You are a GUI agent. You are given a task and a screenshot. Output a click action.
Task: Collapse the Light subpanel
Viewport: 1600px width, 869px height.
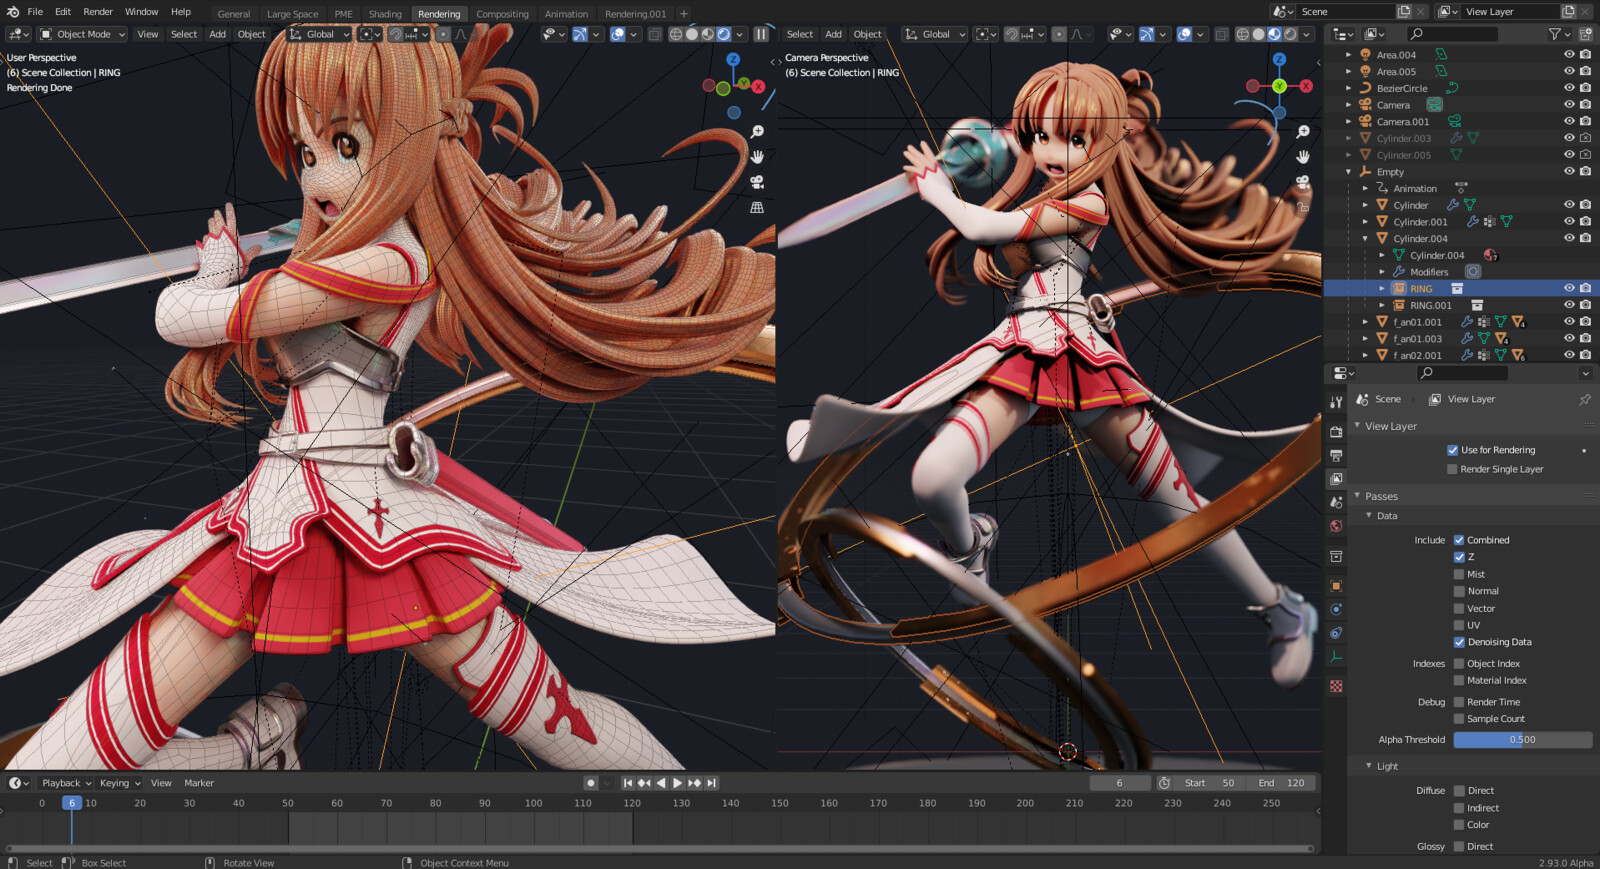[1369, 766]
